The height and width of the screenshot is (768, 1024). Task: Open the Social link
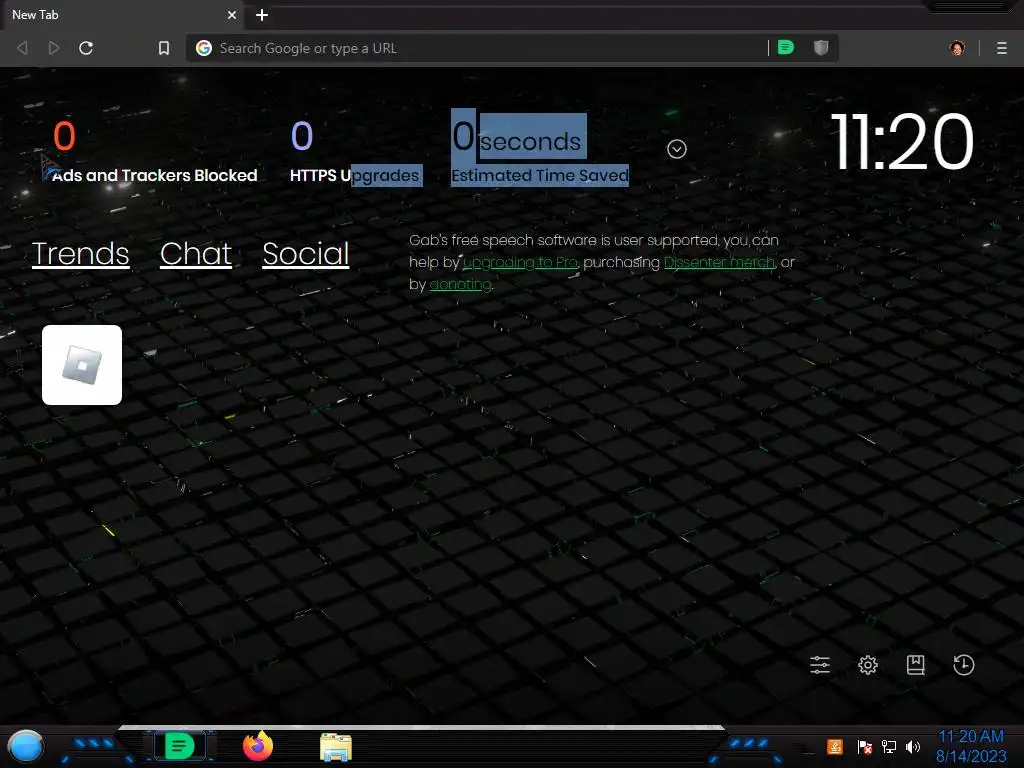click(x=306, y=254)
